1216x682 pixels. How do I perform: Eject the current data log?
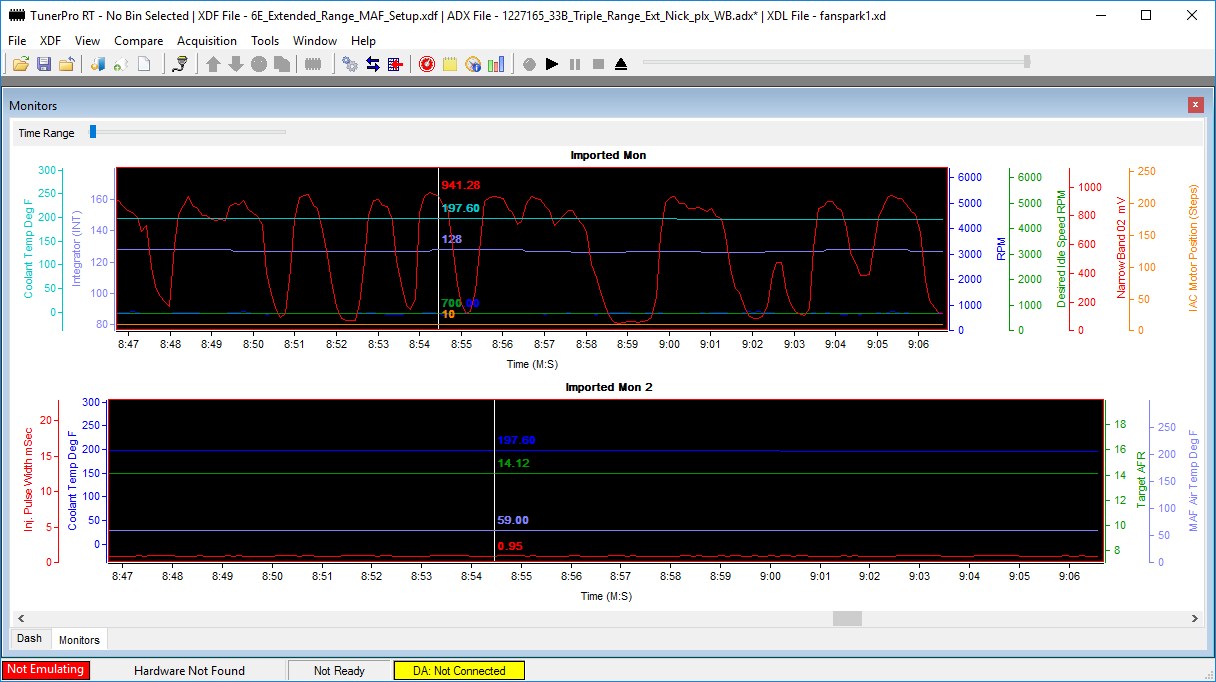(x=621, y=63)
